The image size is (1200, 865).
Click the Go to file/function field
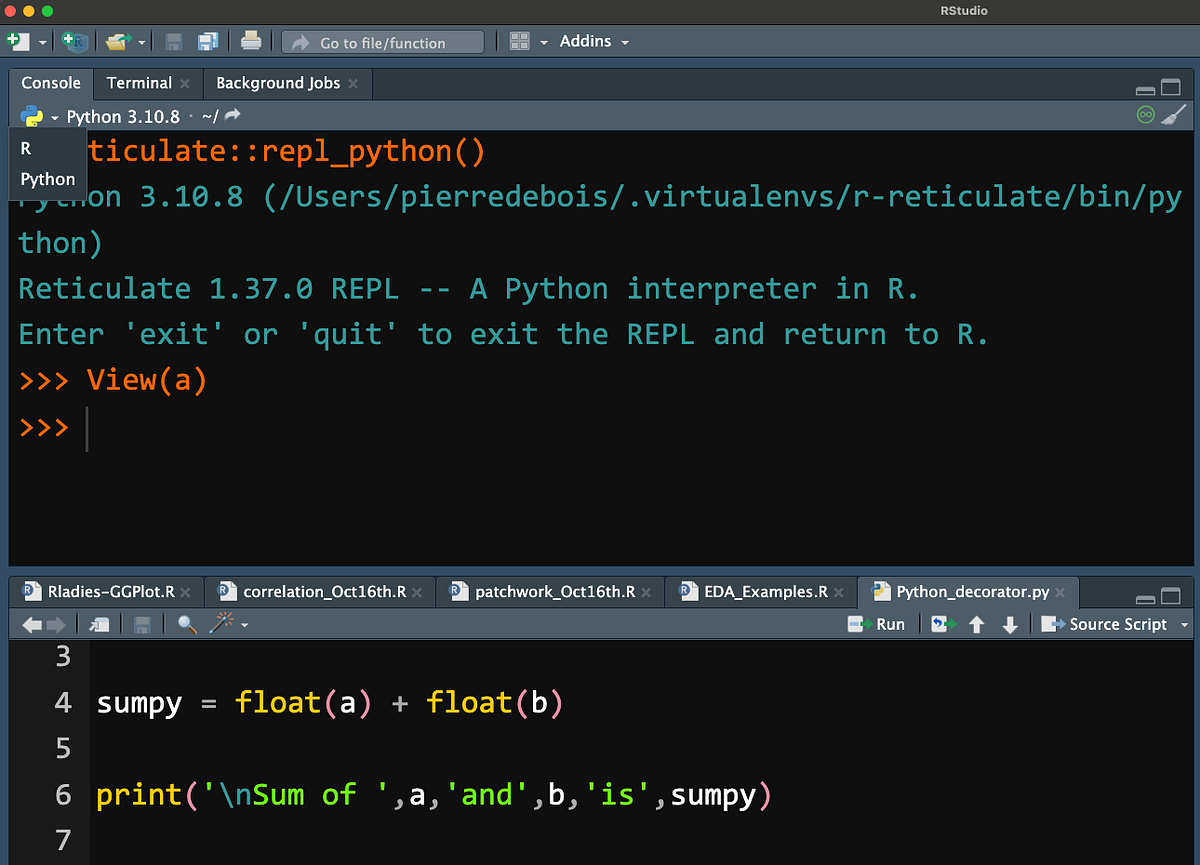383,42
